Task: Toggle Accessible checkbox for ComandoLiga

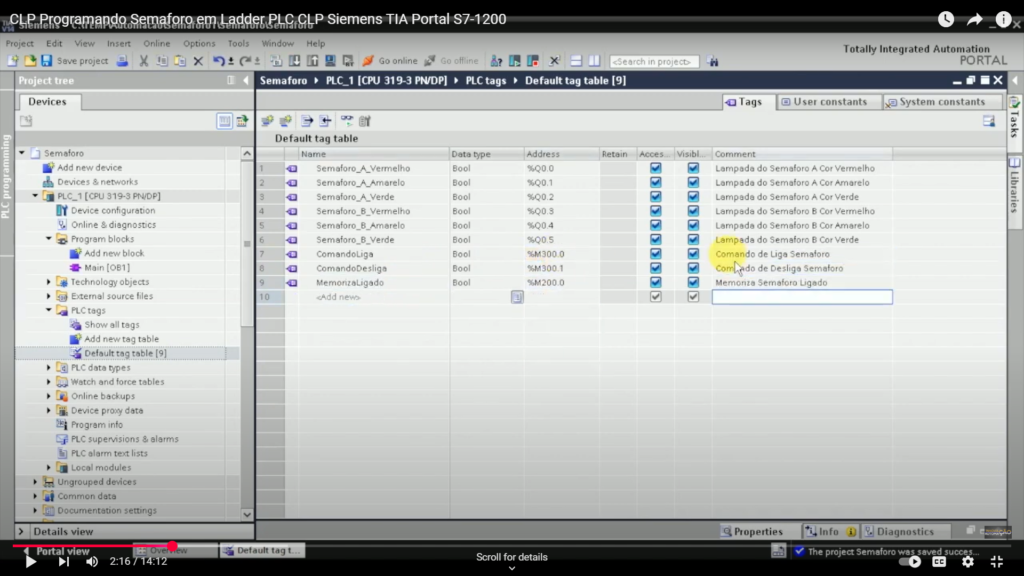Action: 655,254
